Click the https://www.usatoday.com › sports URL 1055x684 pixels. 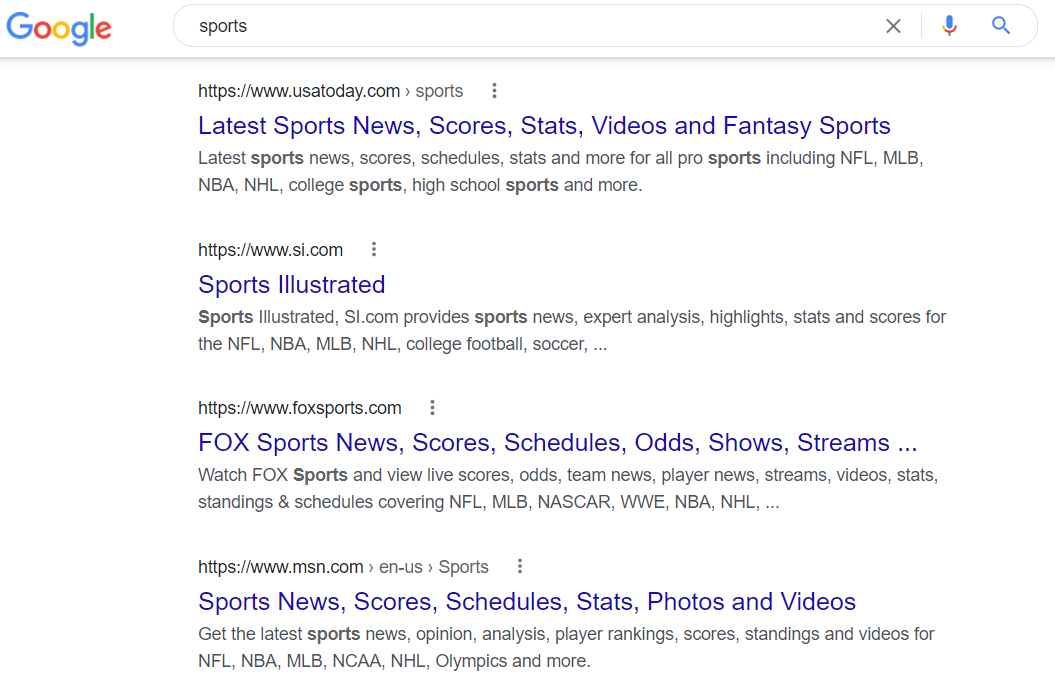[x=330, y=91]
